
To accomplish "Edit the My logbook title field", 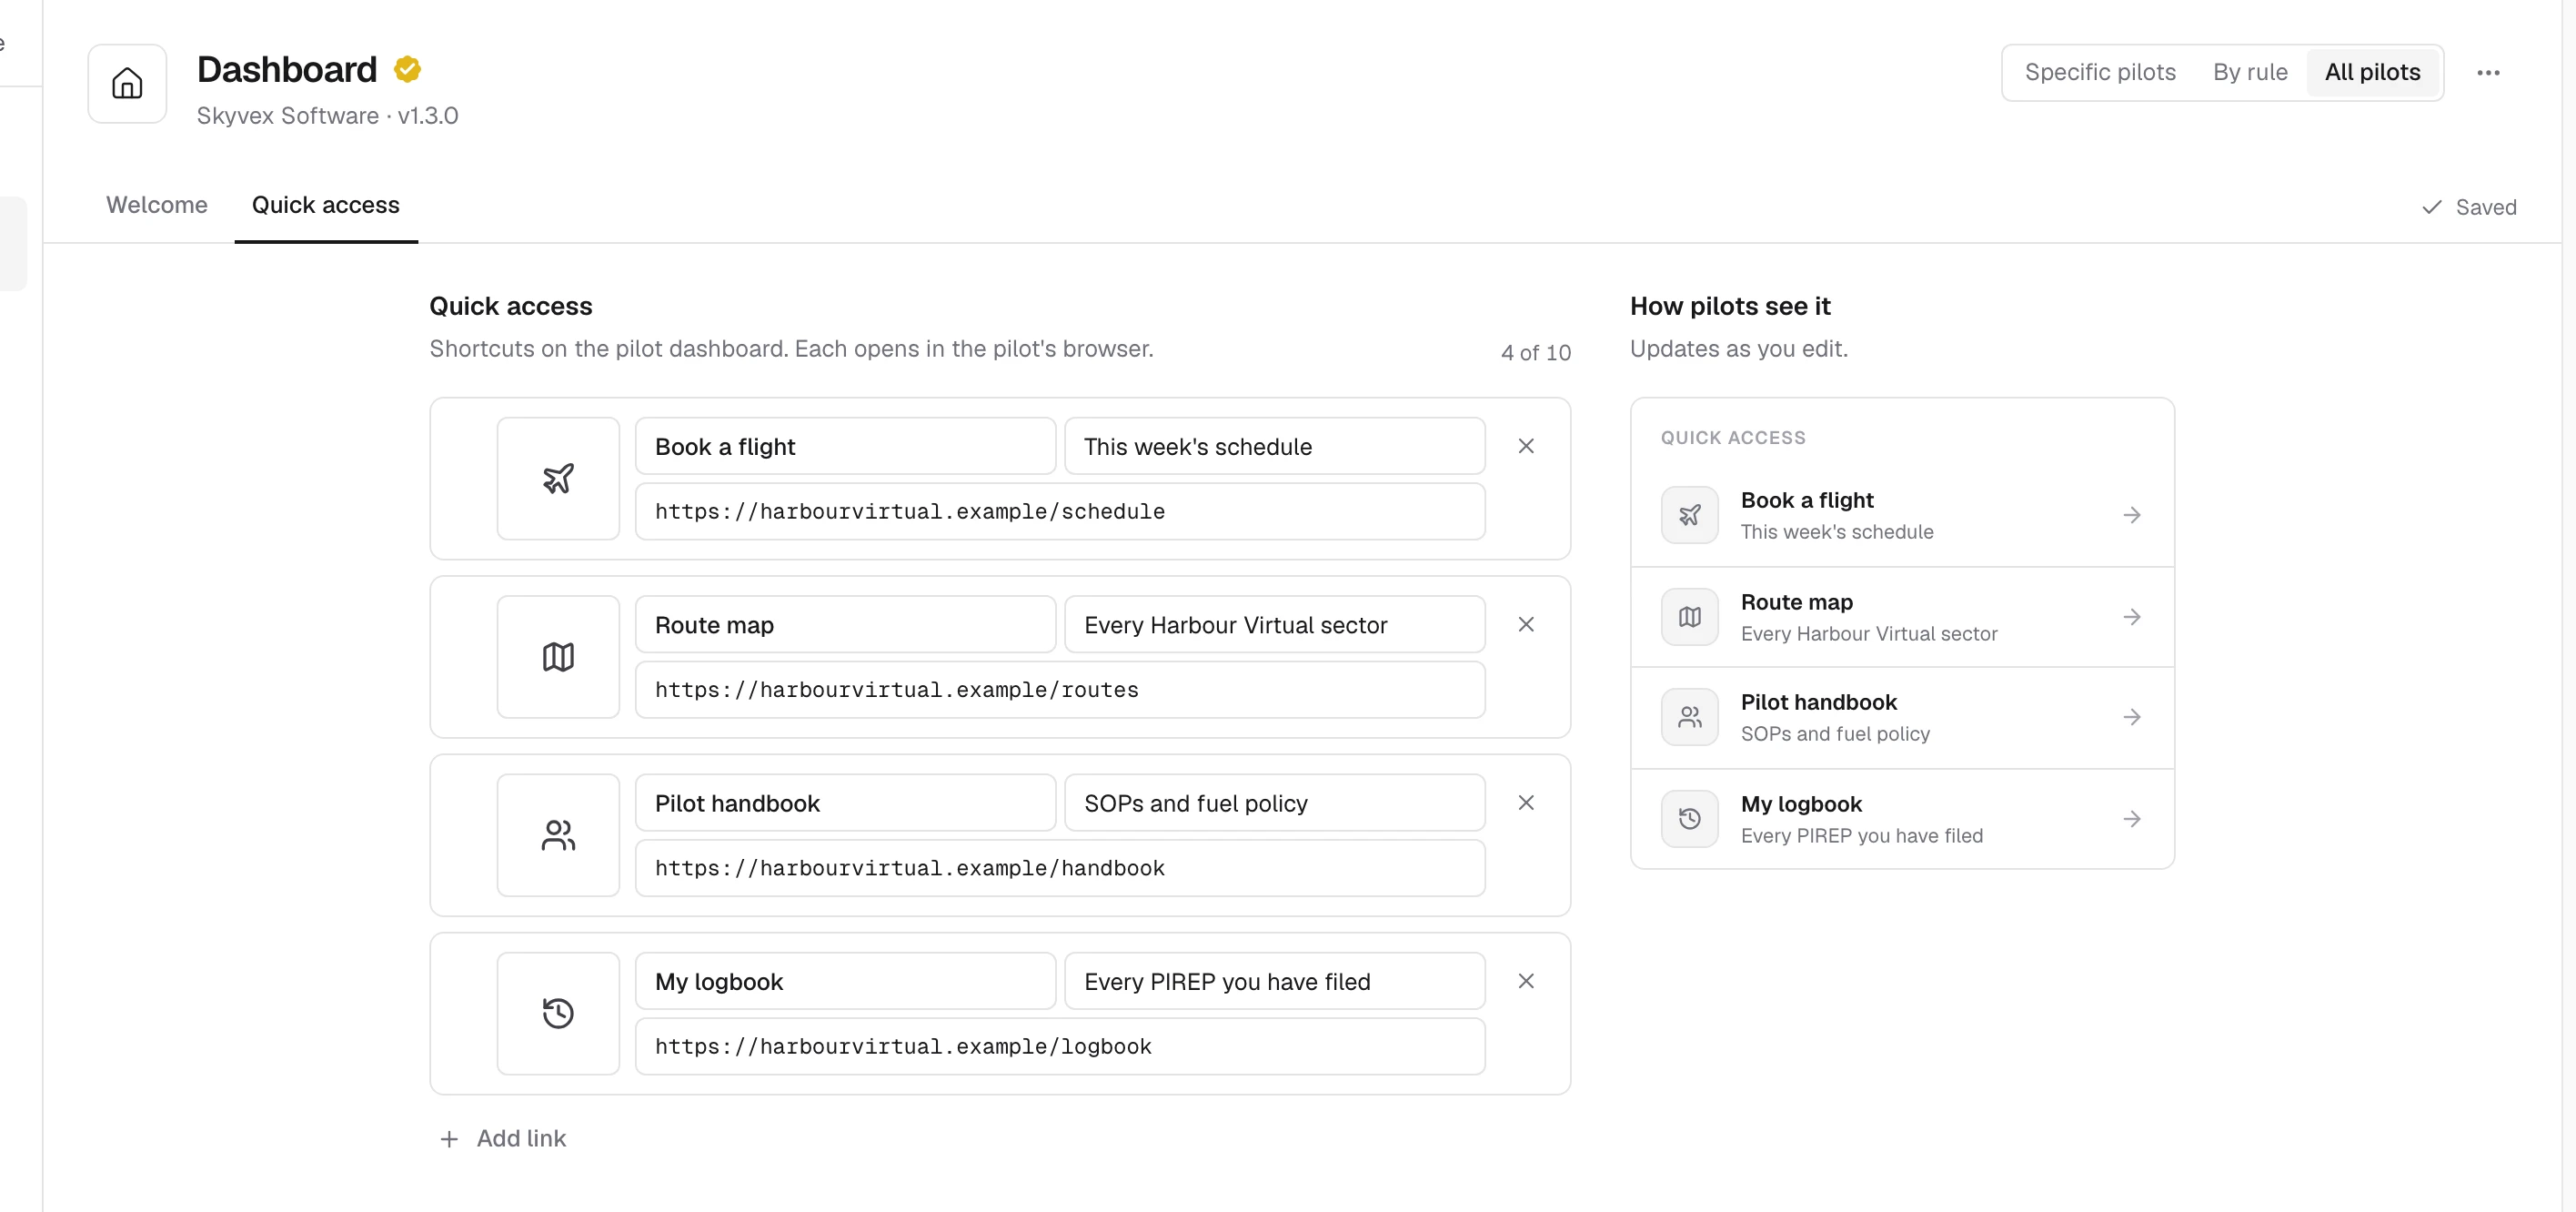I will click(845, 981).
